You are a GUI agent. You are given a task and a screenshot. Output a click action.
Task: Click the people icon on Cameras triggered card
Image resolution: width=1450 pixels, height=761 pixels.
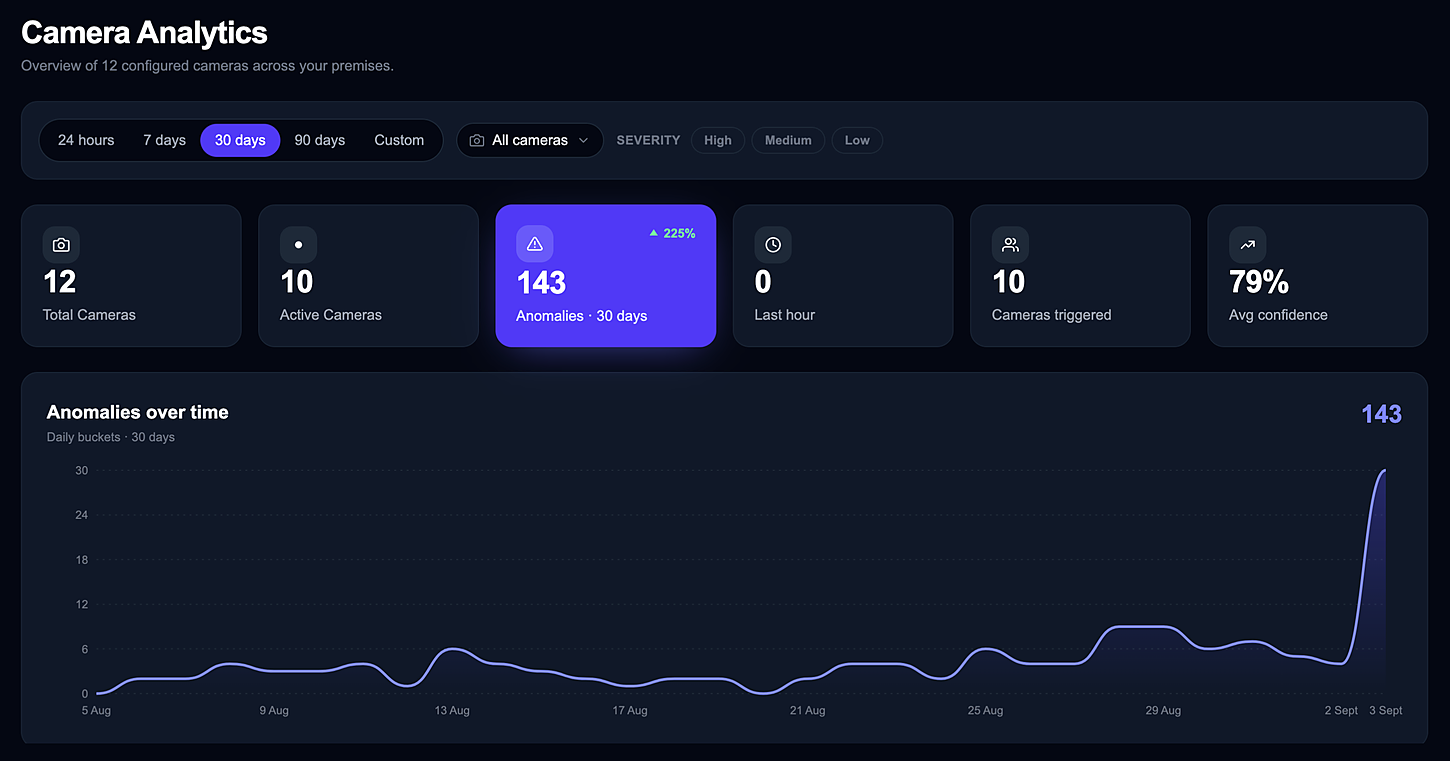point(1010,245)
